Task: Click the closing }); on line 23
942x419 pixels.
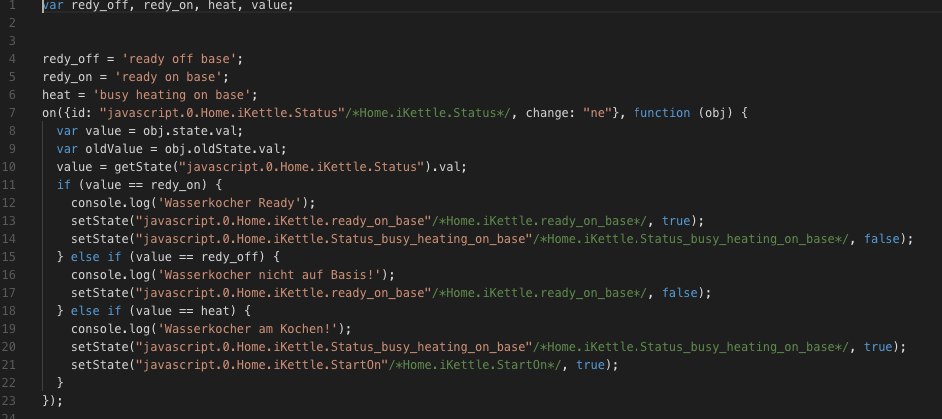Action: 52,400
